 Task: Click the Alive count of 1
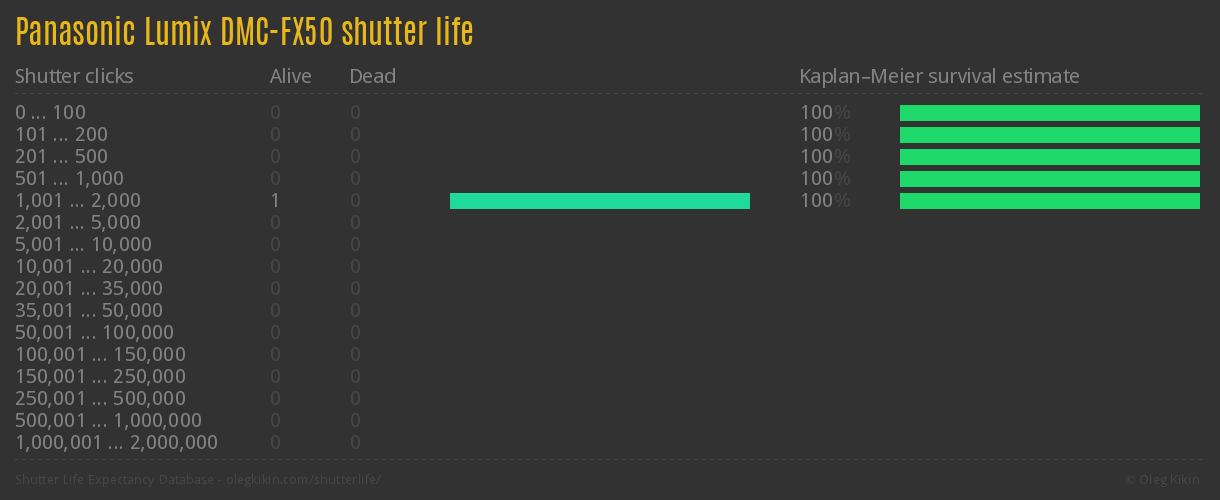pos(275,201)
